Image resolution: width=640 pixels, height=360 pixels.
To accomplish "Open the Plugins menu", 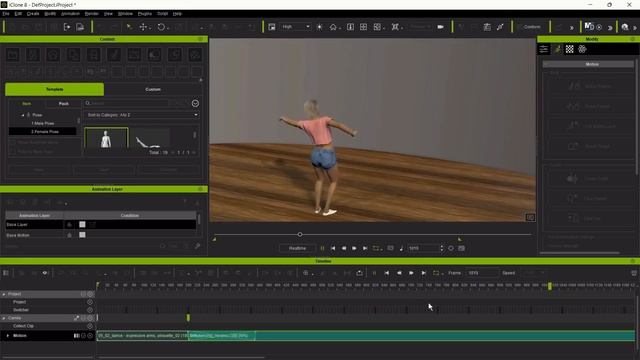I will [x=144, y=13].
